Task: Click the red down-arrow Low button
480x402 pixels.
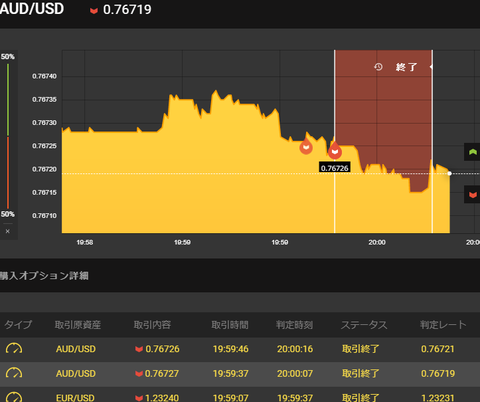Action: (472, 195)
